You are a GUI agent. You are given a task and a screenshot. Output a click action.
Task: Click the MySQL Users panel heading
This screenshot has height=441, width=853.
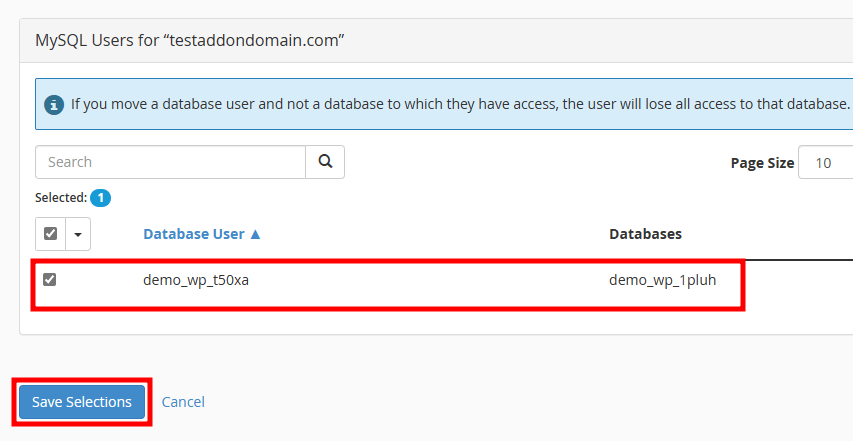pos(190,40)
